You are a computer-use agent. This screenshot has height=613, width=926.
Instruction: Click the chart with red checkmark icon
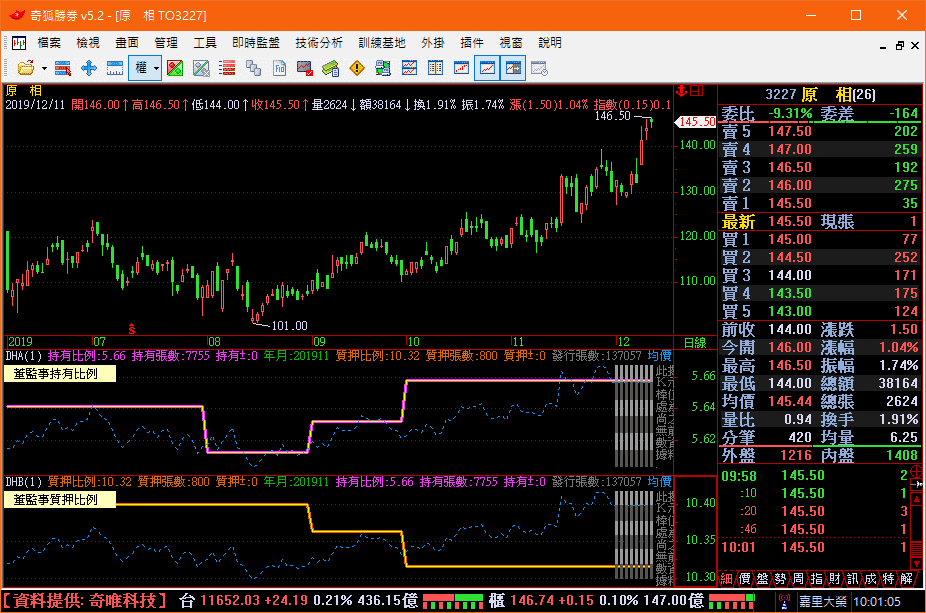coord(305,69)
